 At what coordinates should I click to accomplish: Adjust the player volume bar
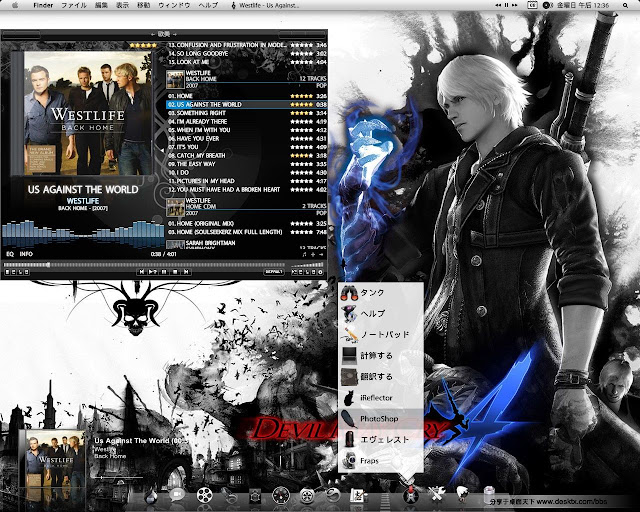307,265
